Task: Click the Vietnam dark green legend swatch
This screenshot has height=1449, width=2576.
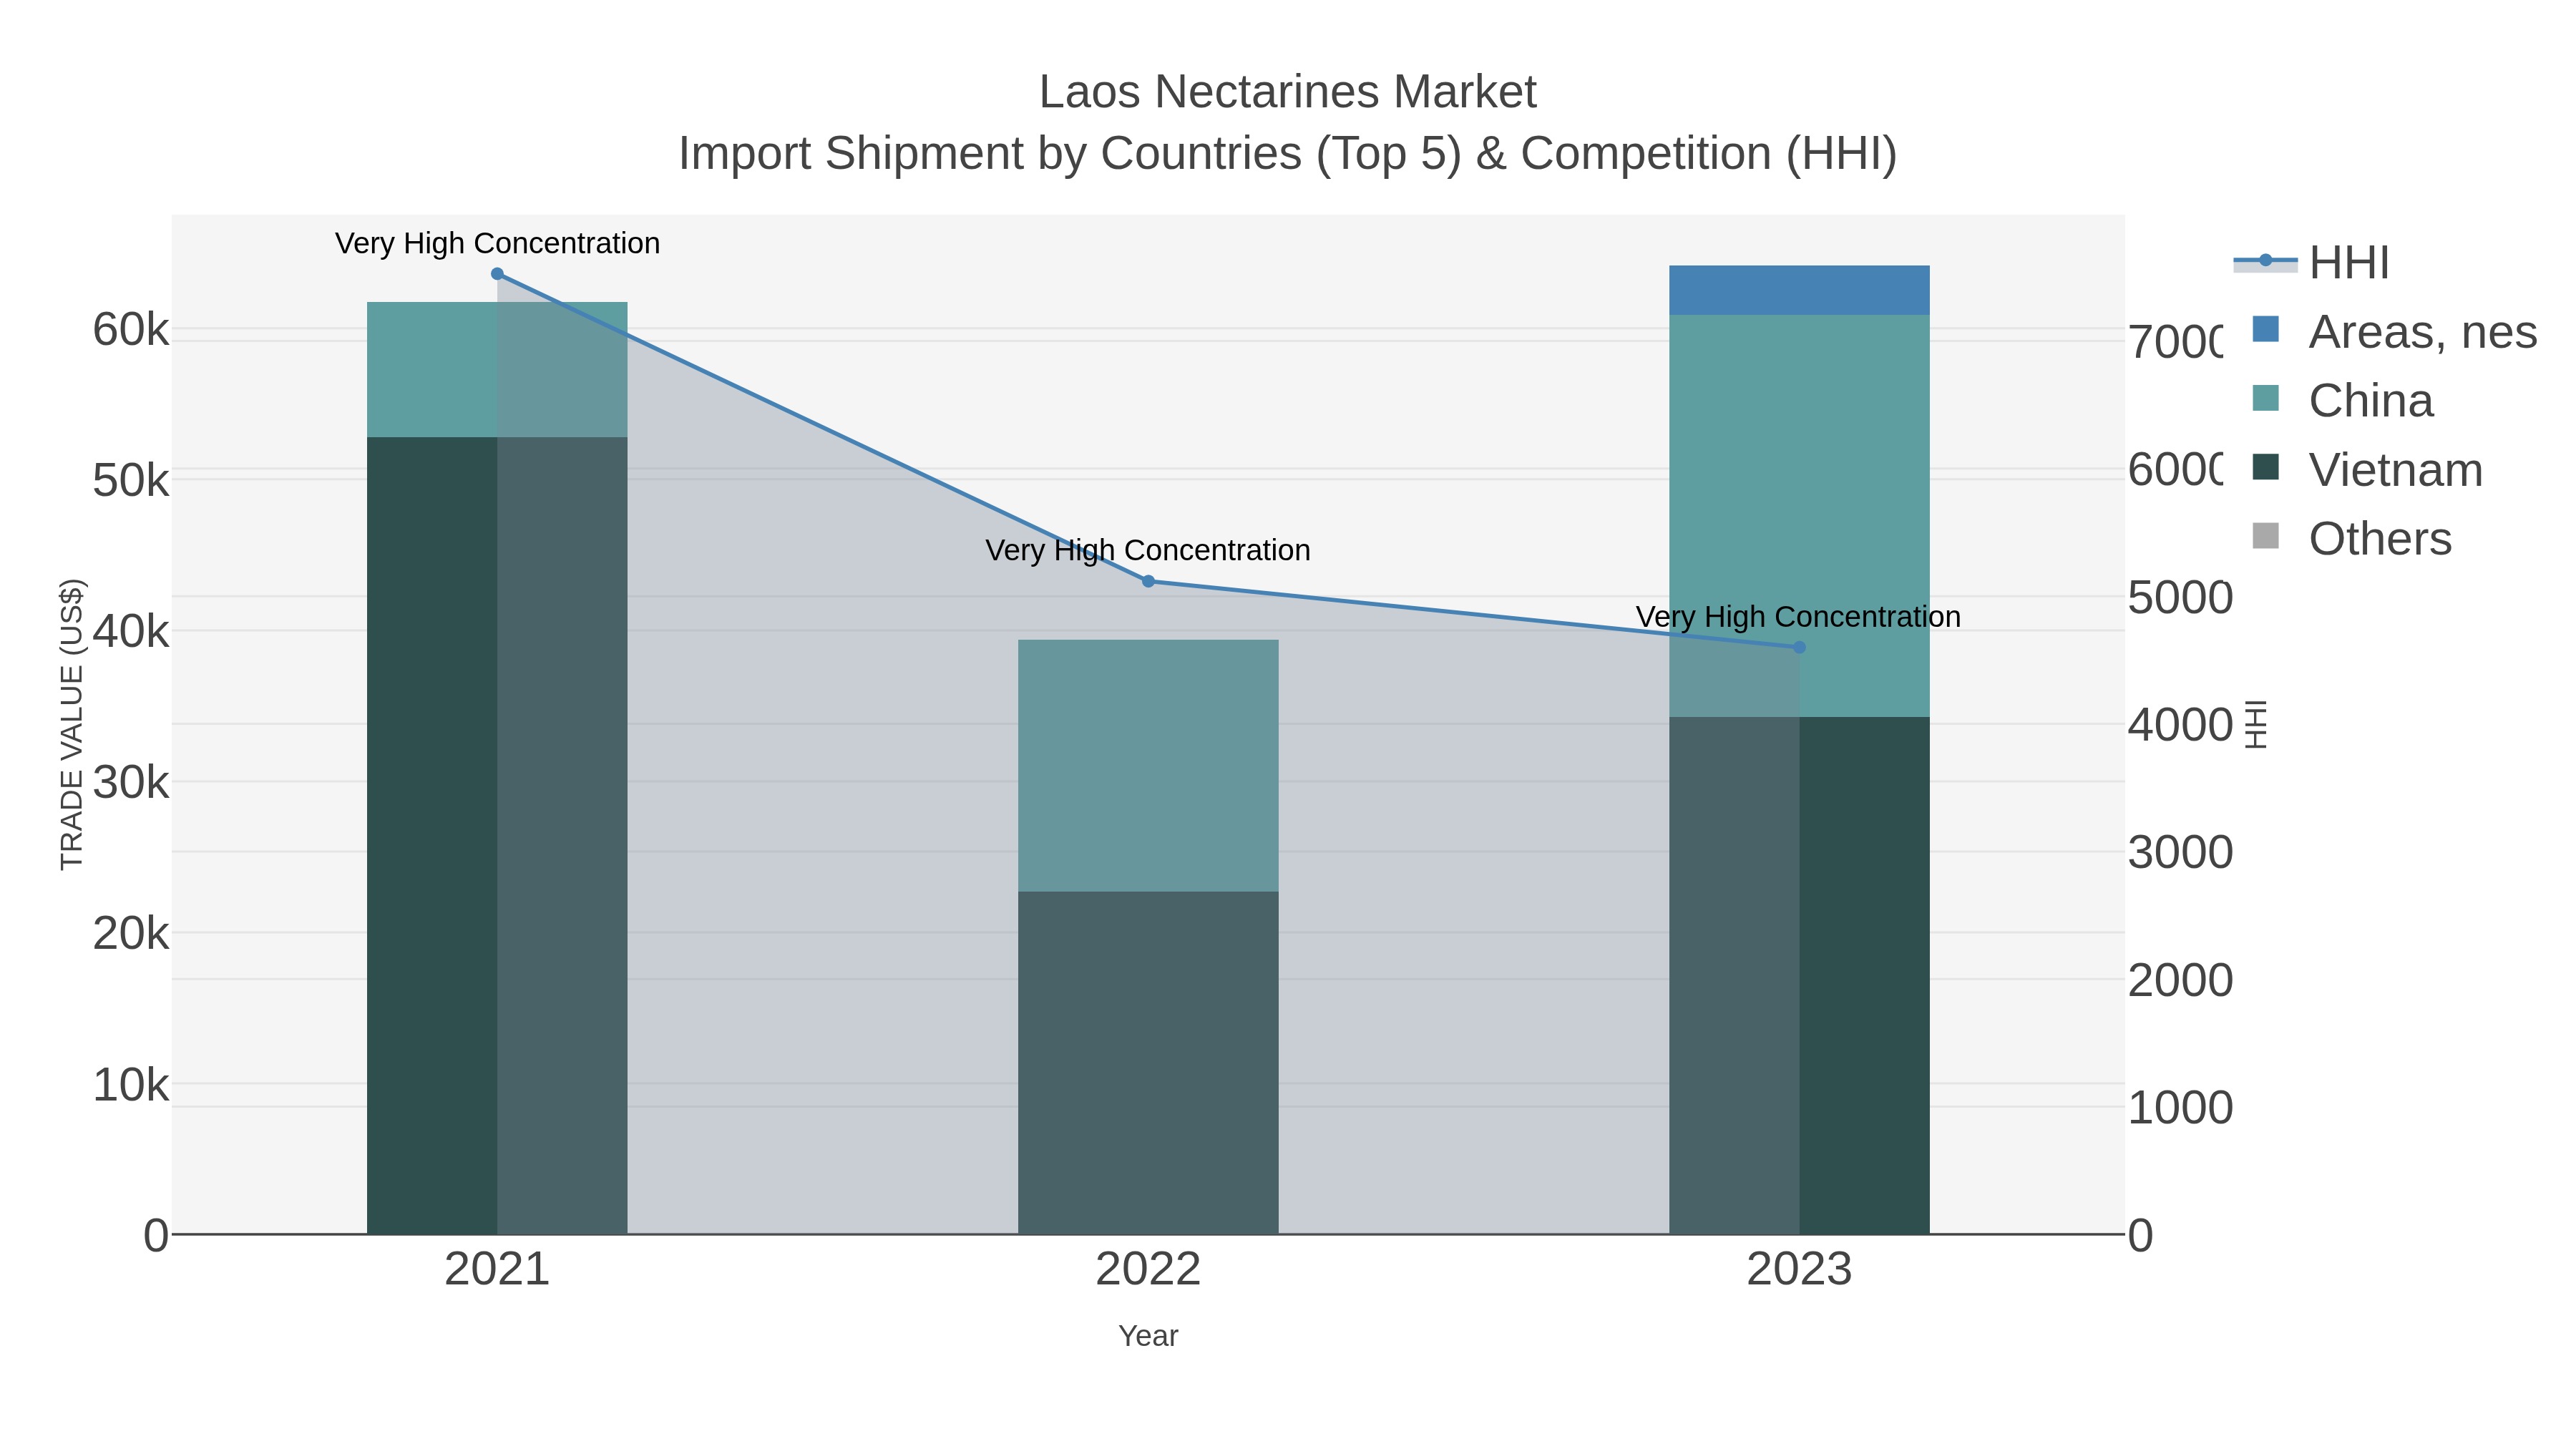Action: tap(2265, 467)
